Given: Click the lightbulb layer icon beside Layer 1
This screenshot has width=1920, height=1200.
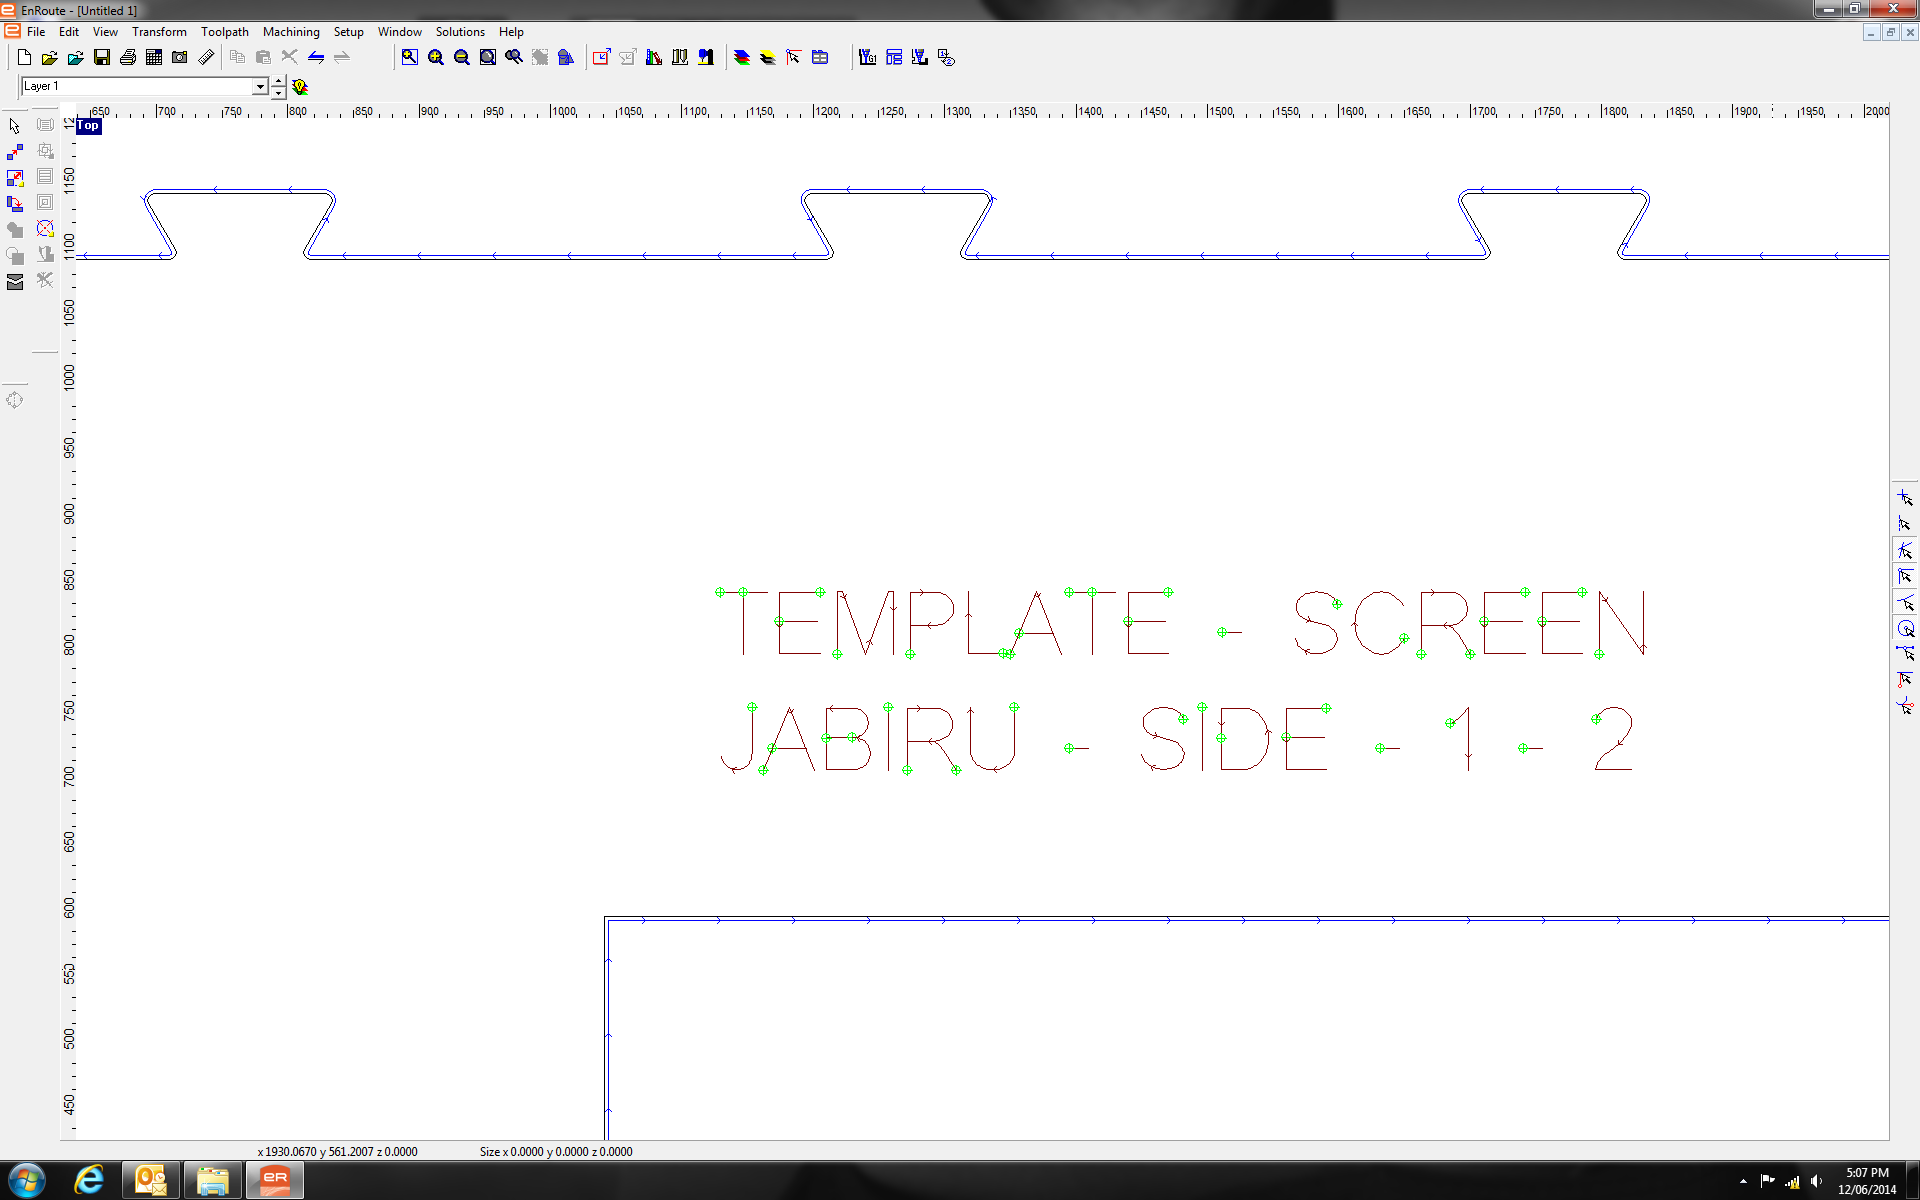Looking at the screenshot, I should (x=300, y=87).
